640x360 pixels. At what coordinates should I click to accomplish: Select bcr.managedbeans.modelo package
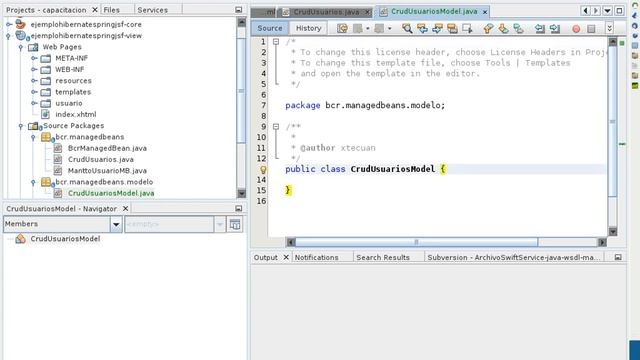coord(104,182)
